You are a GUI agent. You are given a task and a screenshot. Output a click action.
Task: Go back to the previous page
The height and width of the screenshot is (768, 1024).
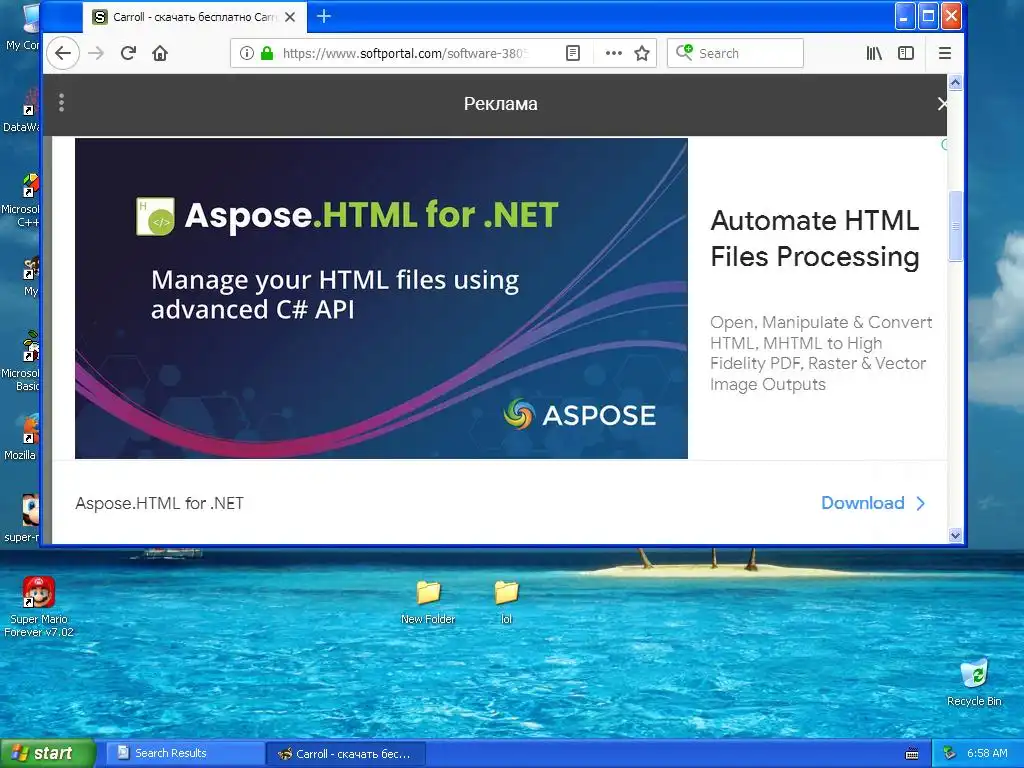click(x=63, y=54)
